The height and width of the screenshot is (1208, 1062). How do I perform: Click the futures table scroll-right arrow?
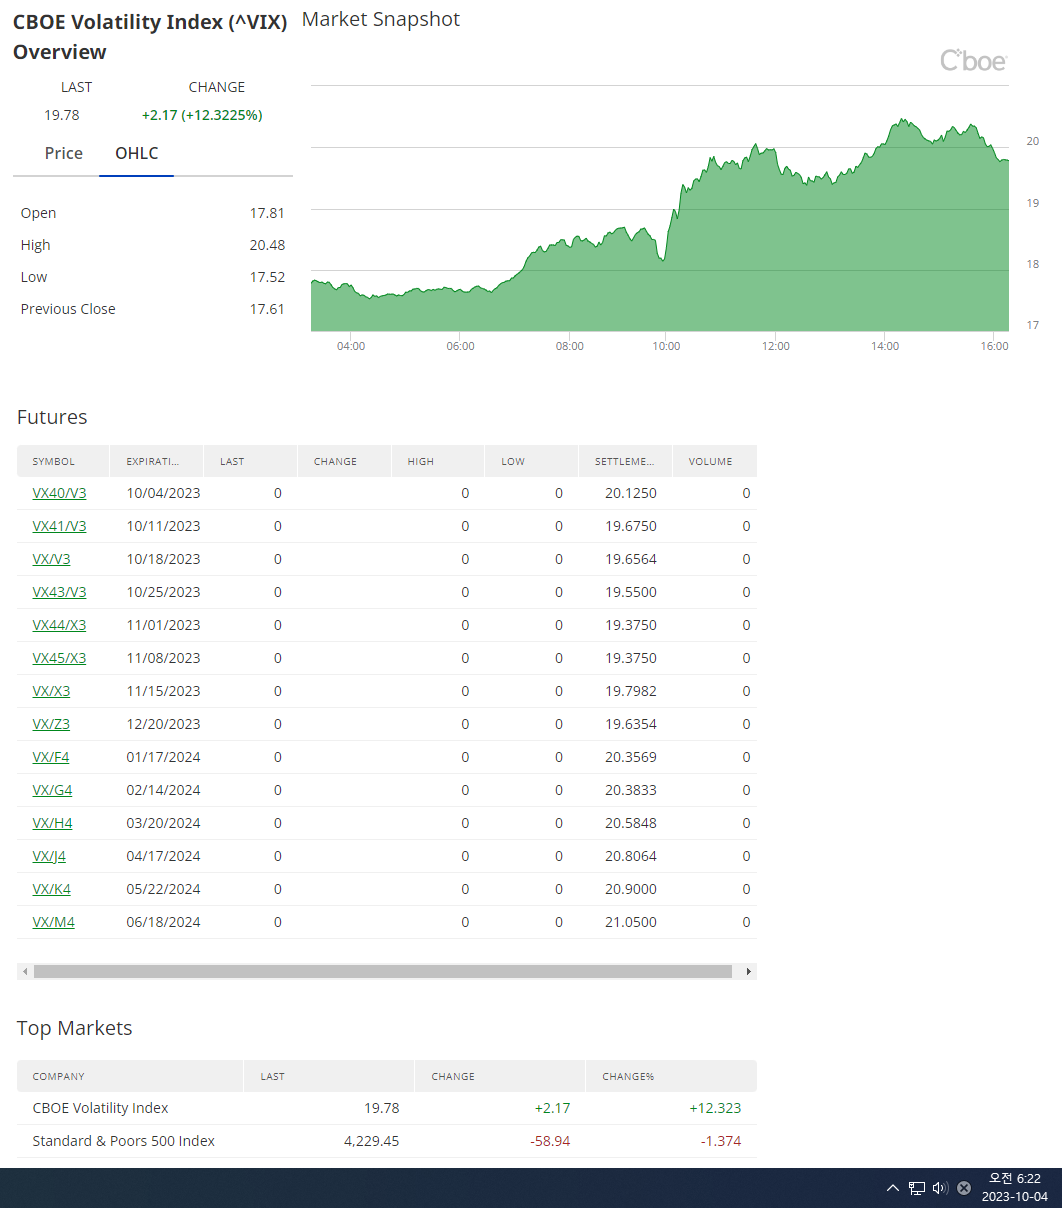[749, 971]
